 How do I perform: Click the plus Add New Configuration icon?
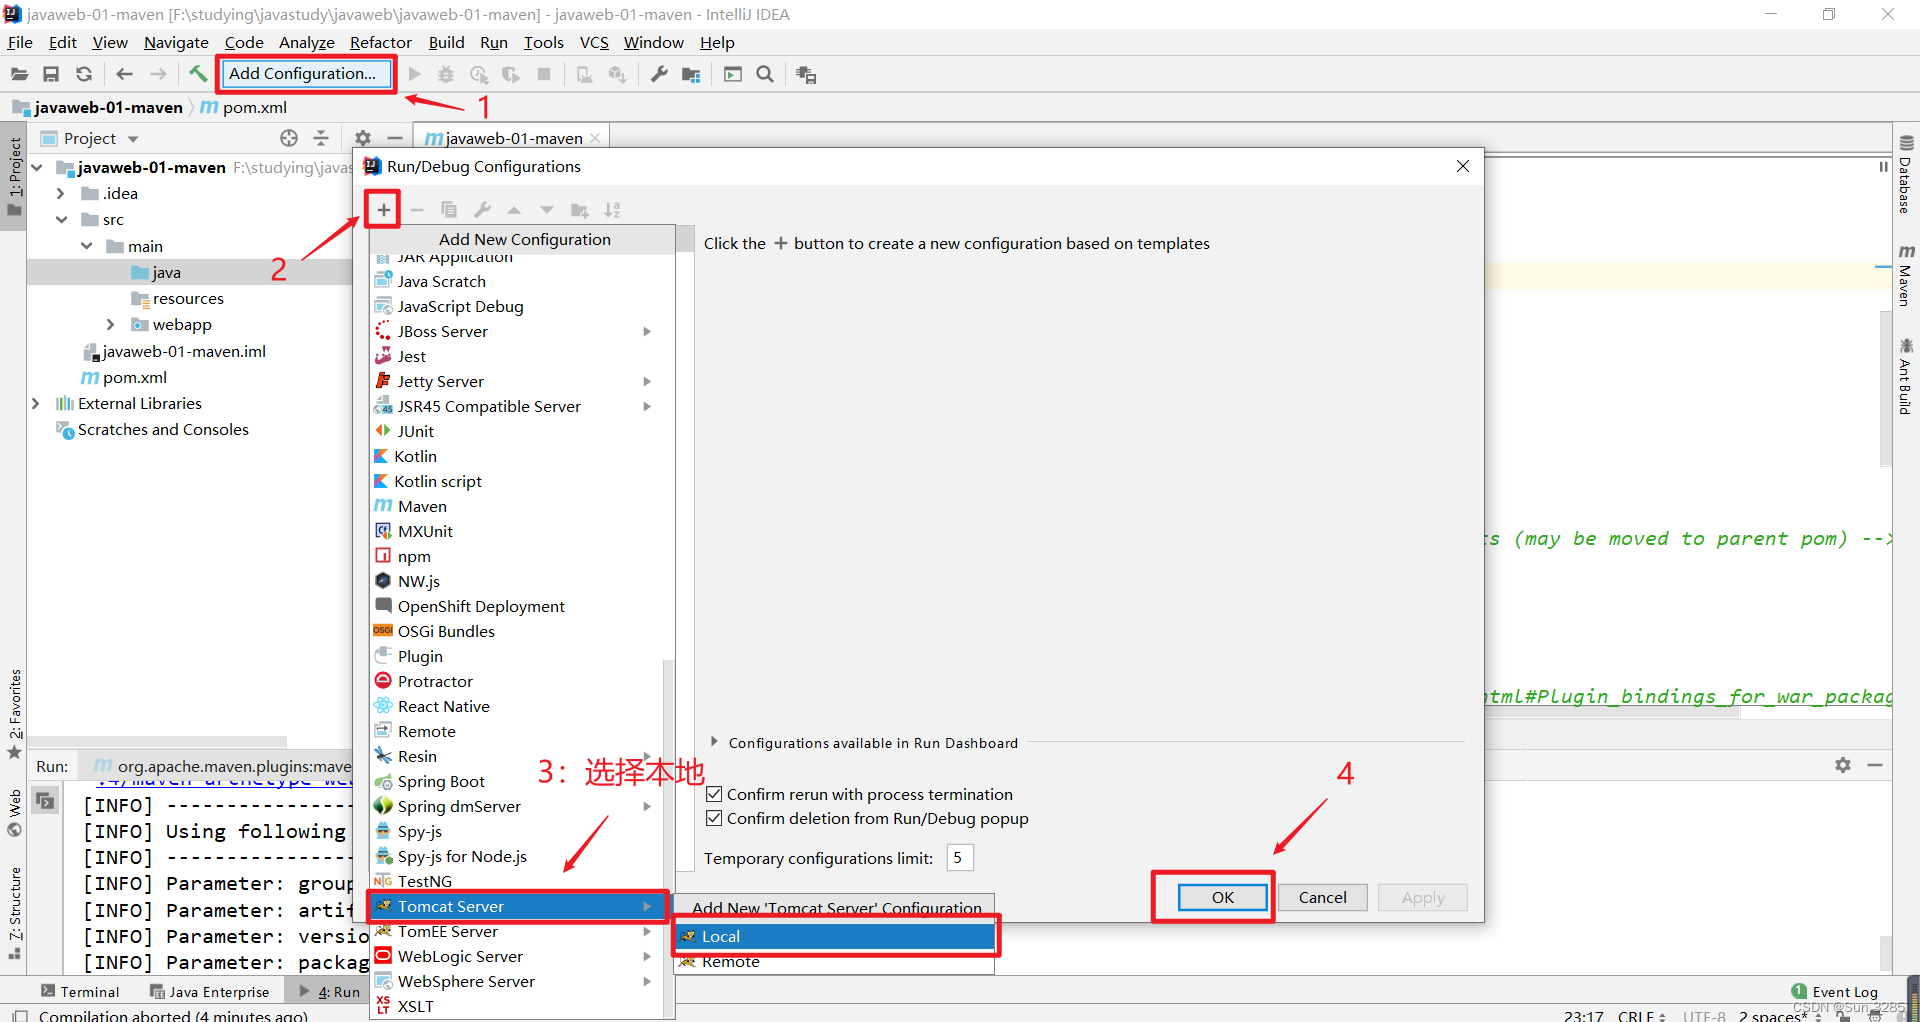pos(383,210)
